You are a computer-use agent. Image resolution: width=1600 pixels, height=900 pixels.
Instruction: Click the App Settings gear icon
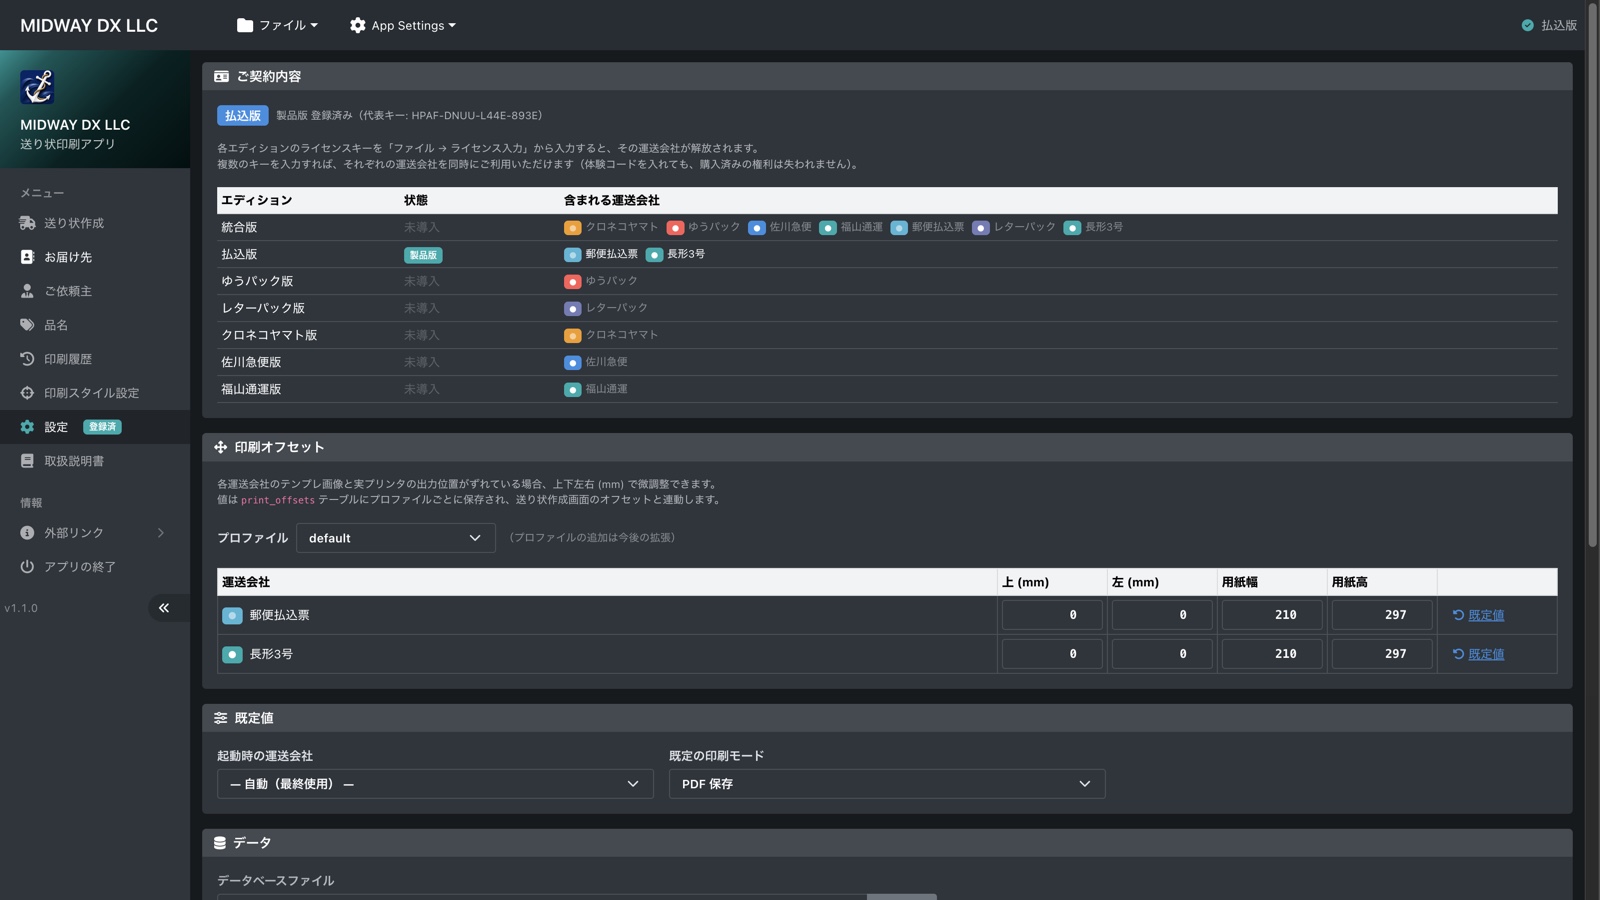pyautogui.click(x=357, y=25)
